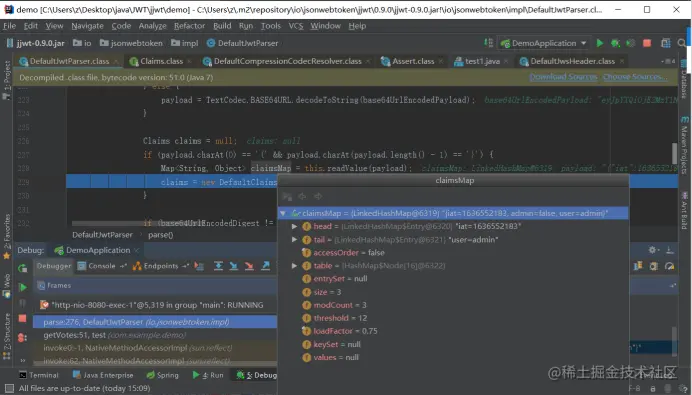Switch to the DefaultJwsHeader.class tab
The height and width of the screenshot is (395, 692).
point(572,61)
